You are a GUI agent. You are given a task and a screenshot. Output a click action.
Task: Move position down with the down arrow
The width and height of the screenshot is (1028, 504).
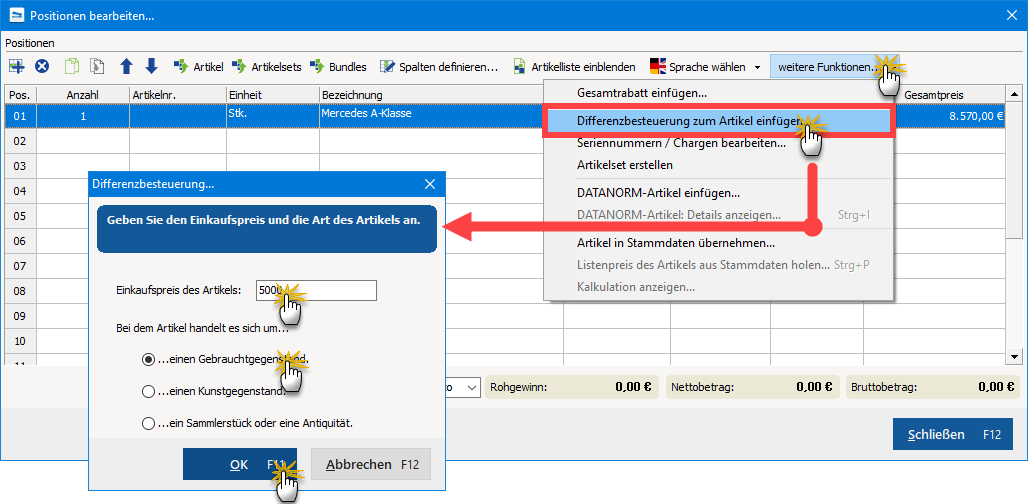(151, 67)
